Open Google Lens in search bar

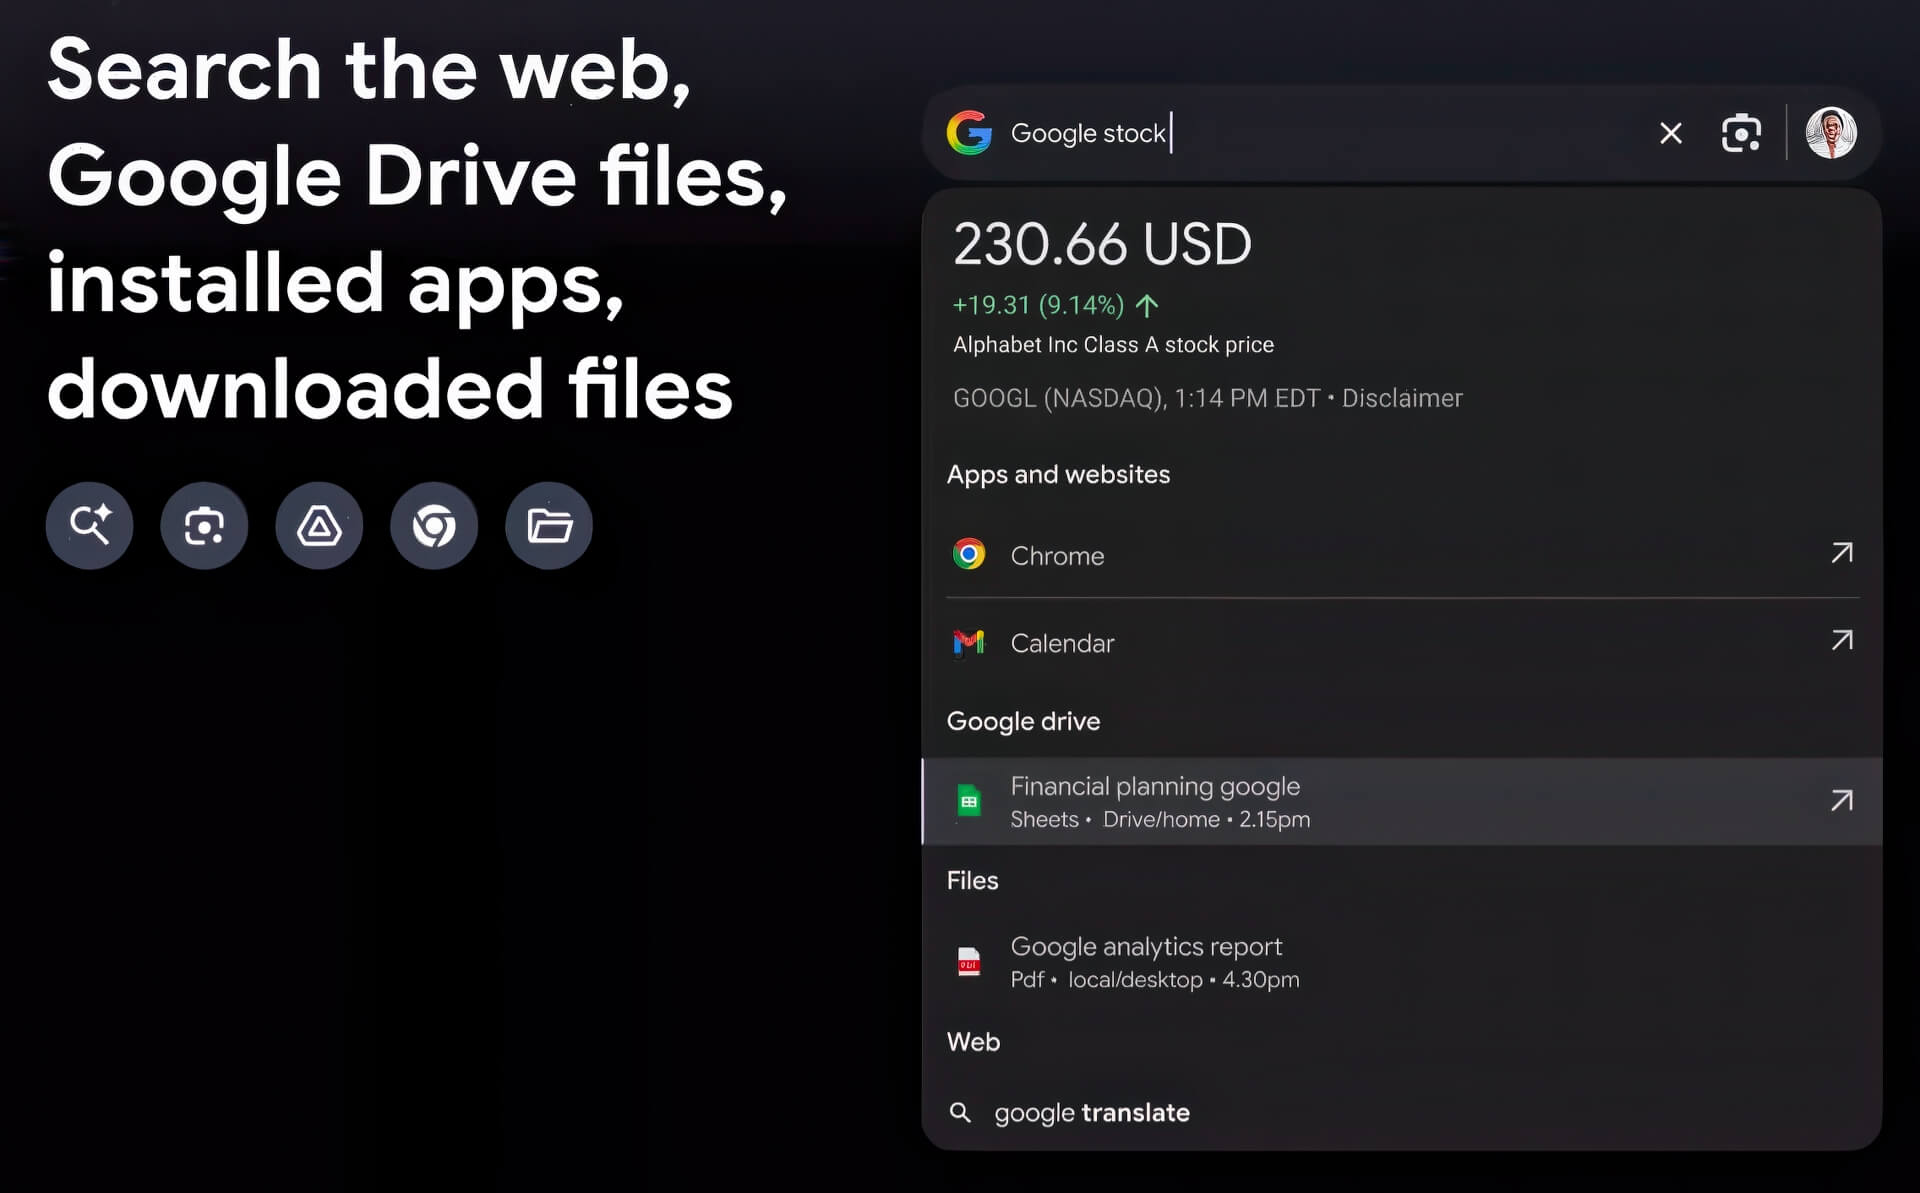pyautogui.click(x=1741, y=133)
